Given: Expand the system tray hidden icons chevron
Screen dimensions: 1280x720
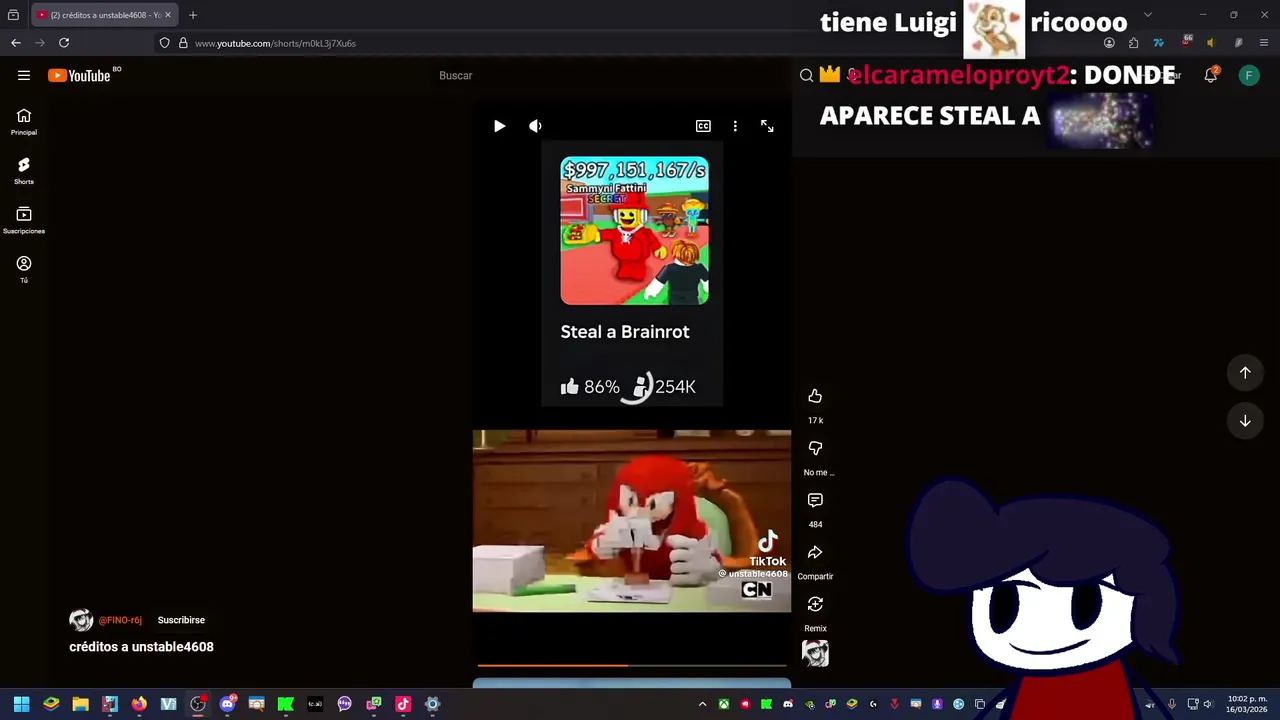Looking at the screenshot, I should (702, 704).
